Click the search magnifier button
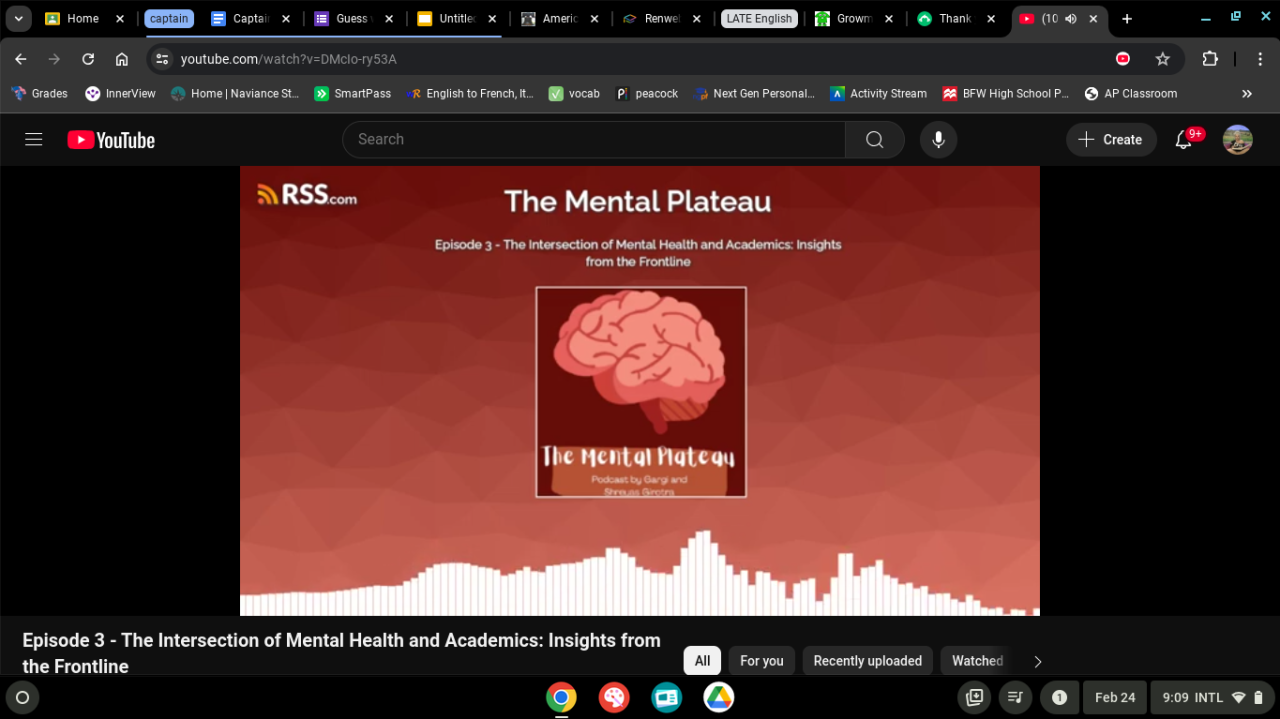 874,140
